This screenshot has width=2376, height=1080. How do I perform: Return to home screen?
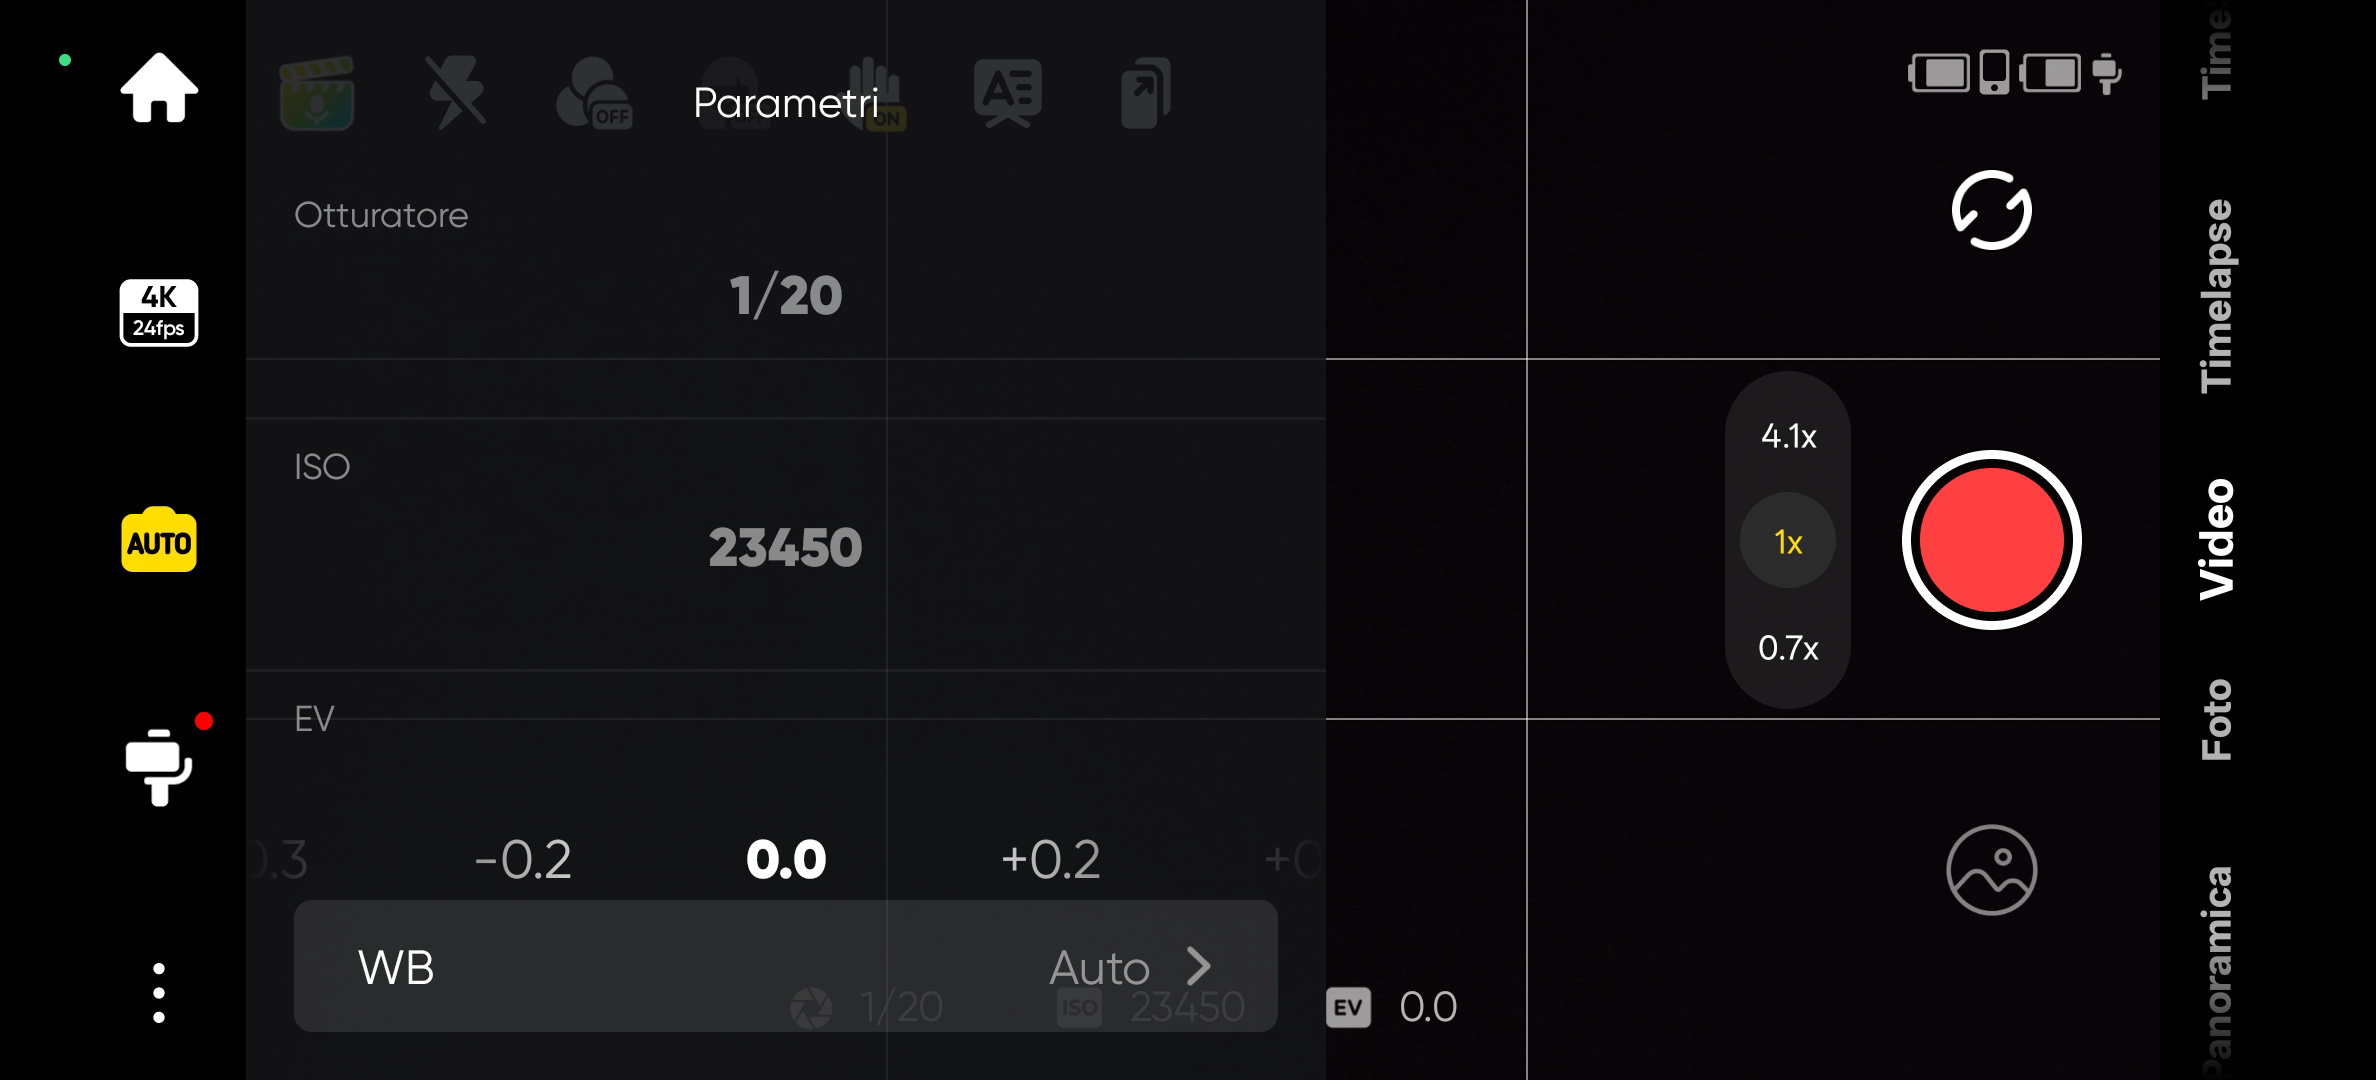tap(159, 90)
